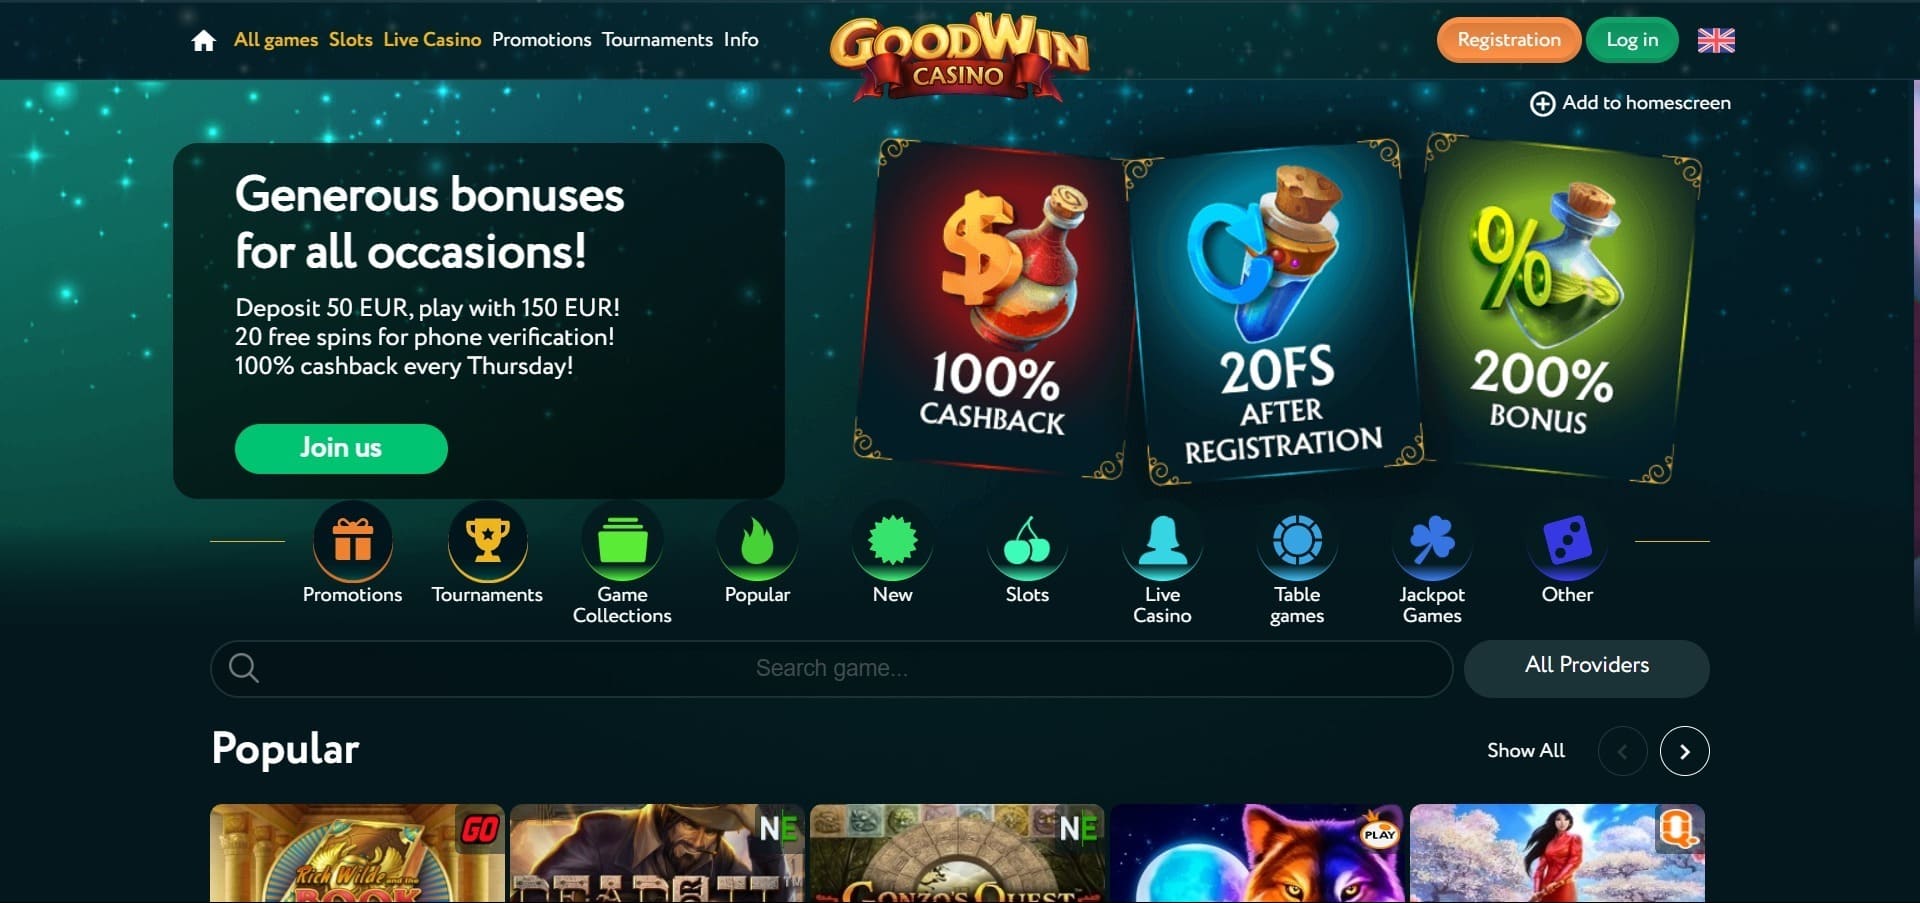Click the Show All link for Popular
Viewport: 1920px width, 903px height.
click(1526, 751)
